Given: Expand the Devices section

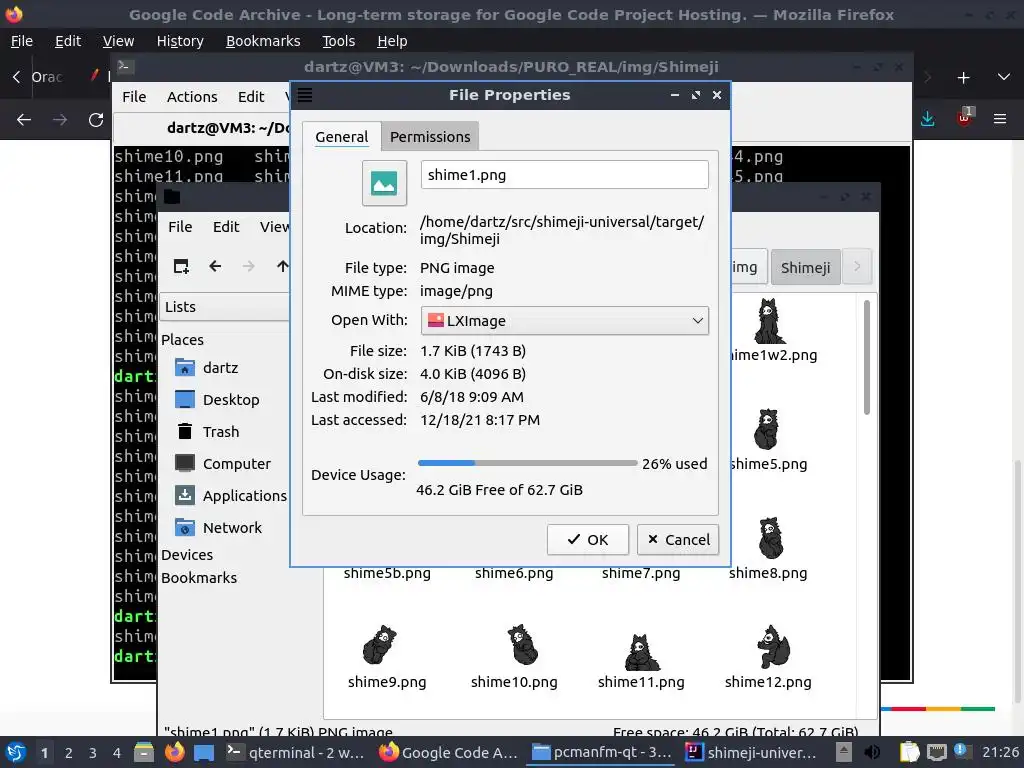Looking at the screenshot, I should tap(187, 555).
